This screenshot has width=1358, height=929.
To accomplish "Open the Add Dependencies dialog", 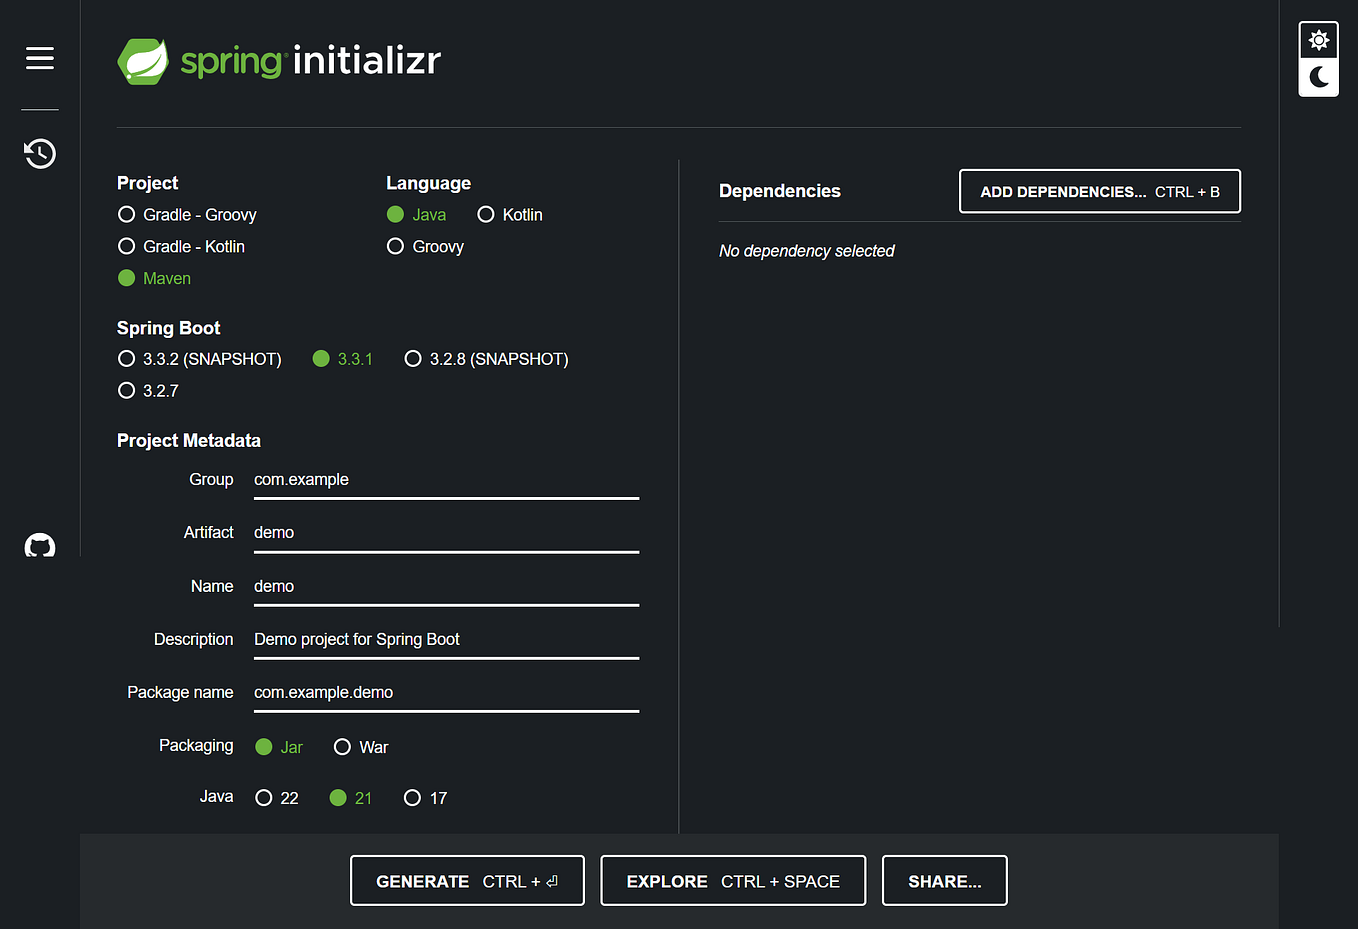I will click(1100, 191).
